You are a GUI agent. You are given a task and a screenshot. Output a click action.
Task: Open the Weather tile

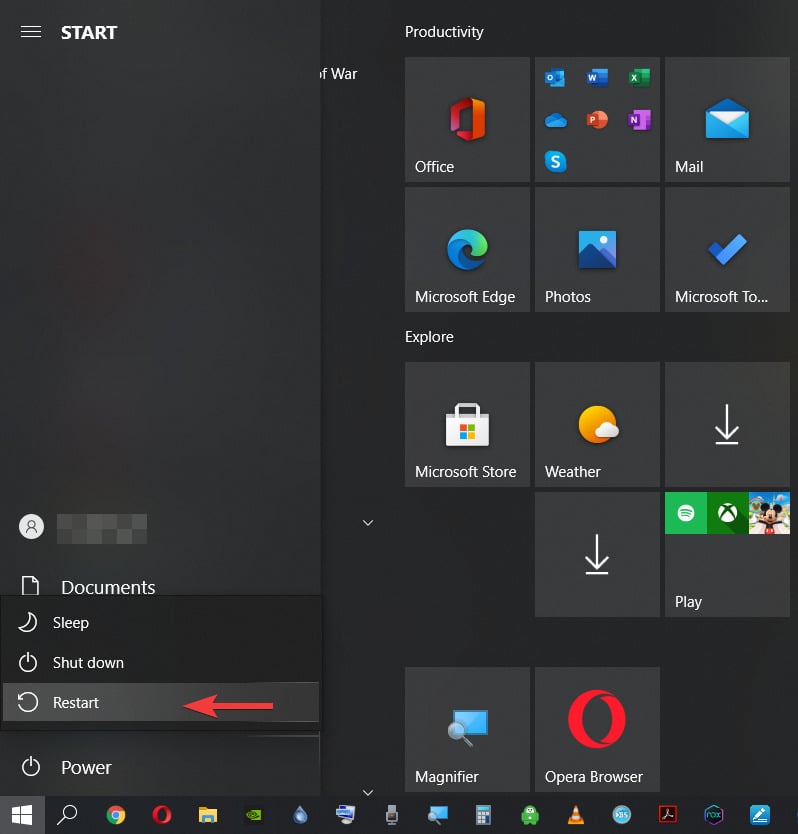click(597, 424)
